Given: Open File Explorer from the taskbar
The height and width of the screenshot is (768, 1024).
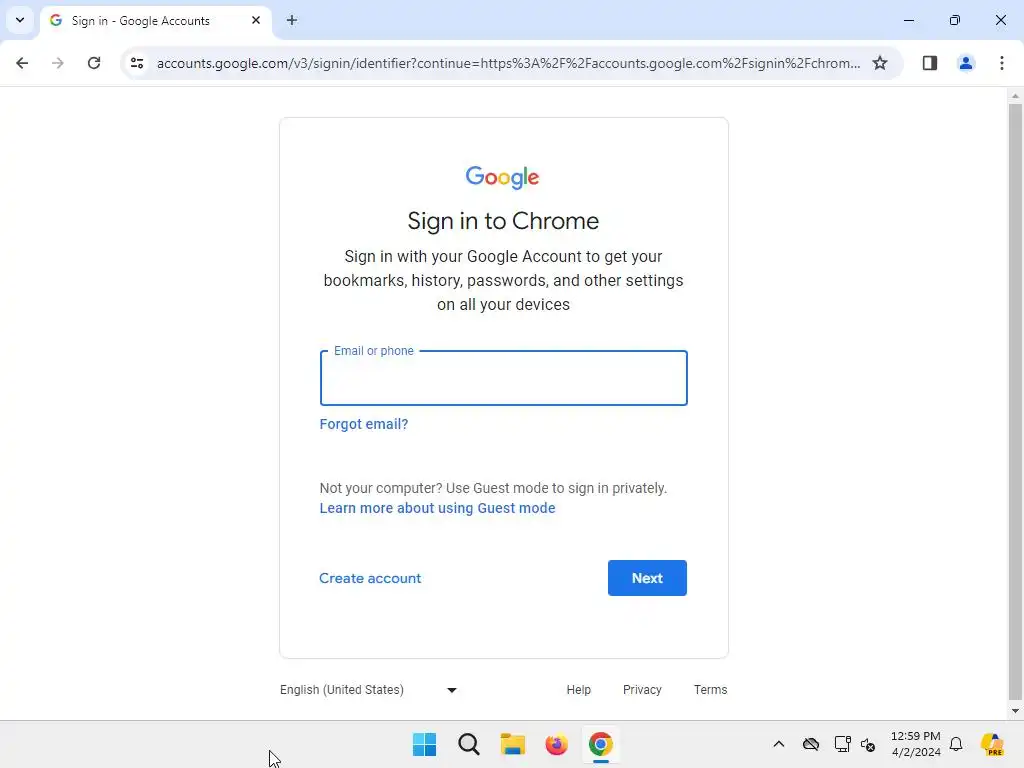Looking at the screenshot, I should 513,744.
